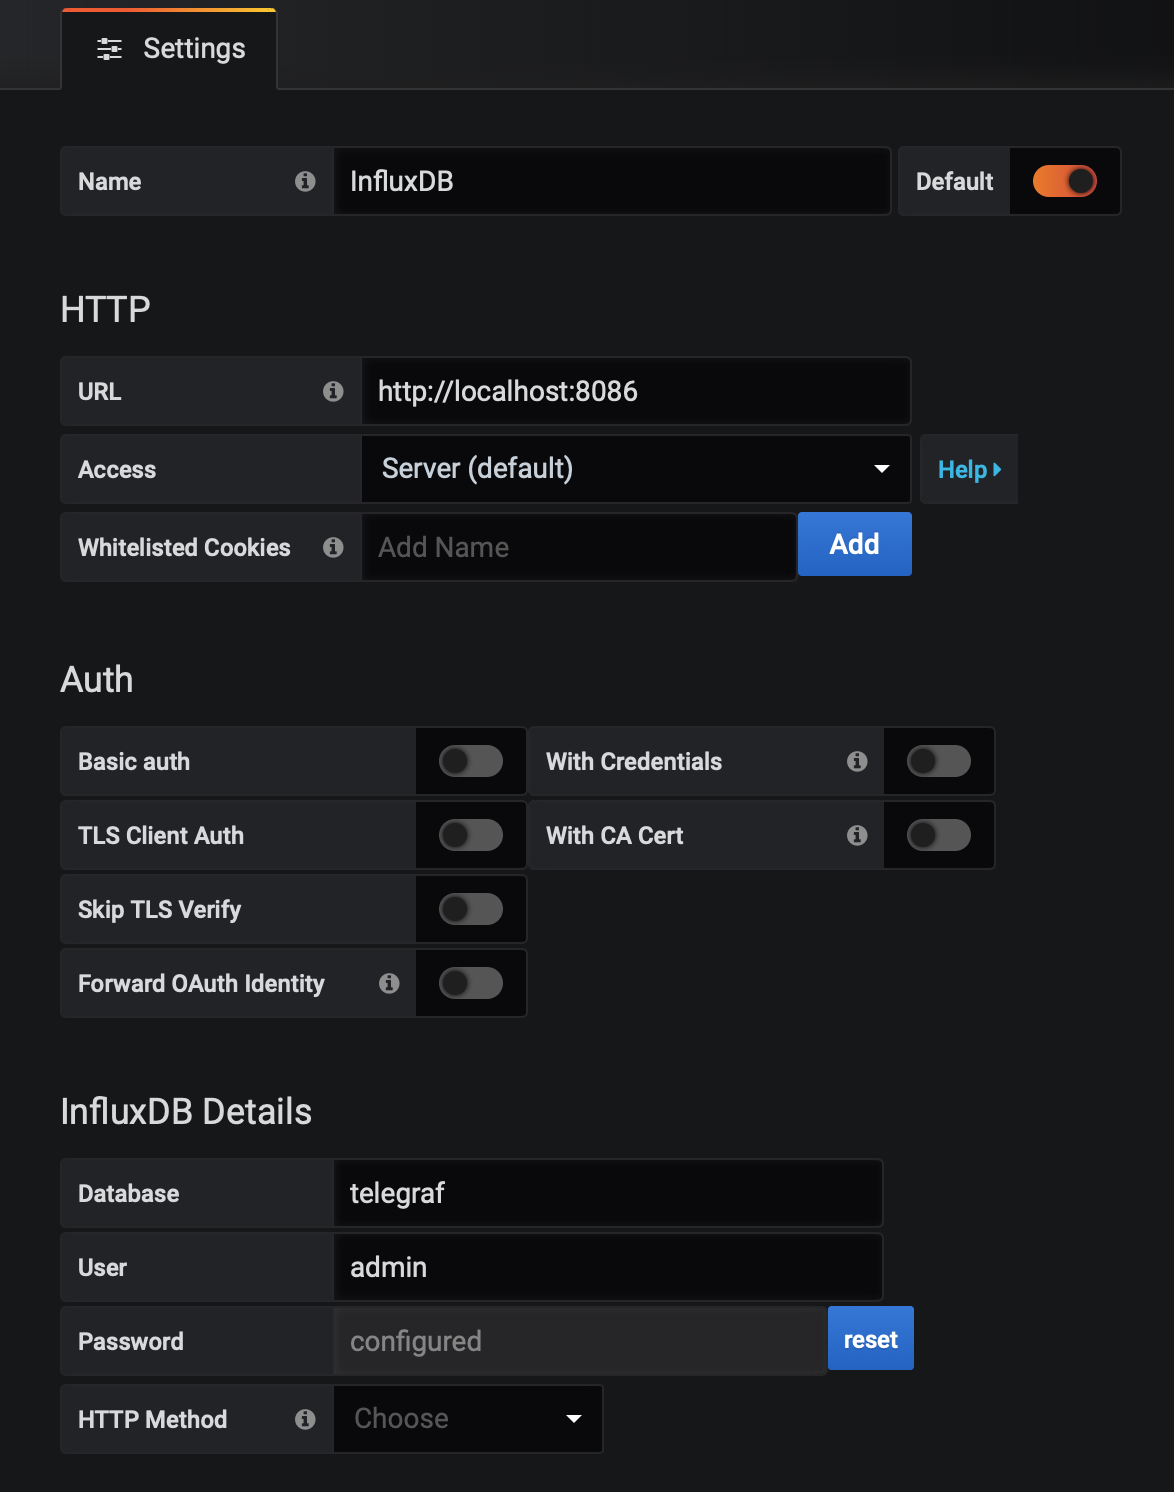
Task: Click the With CA Cert info icon
Action: pos(857,835)
